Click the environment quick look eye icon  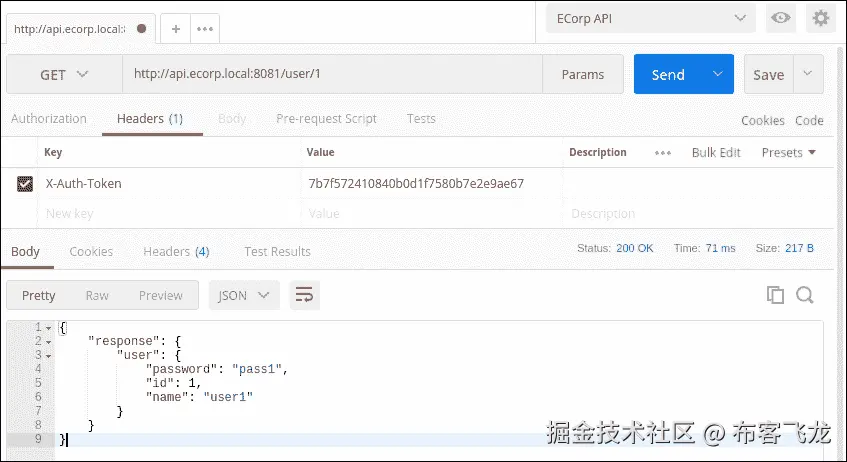click(x=781, y=18)
